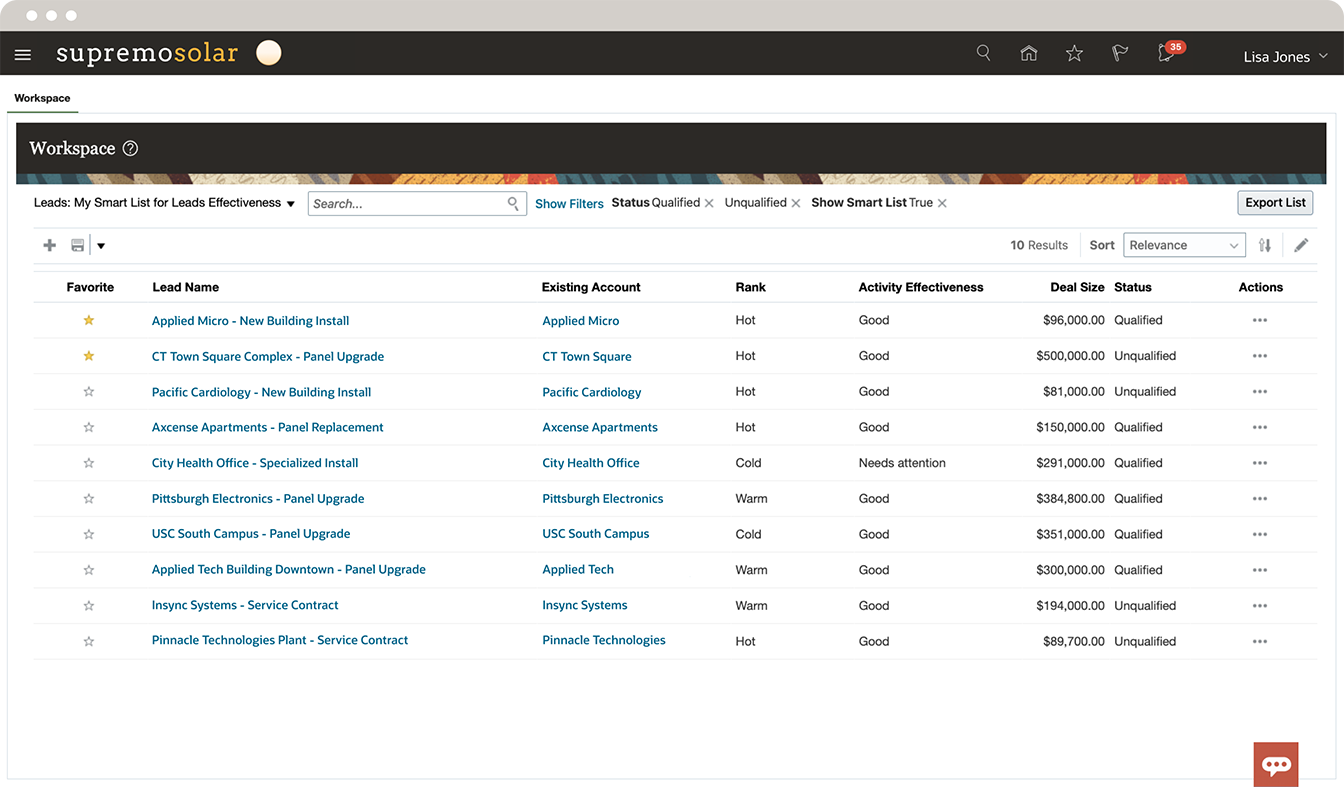Screen dimensions: 1344x787
Task: Create a new lead with the plus icon
Action: pyautogui.click(x=49, y=244)
